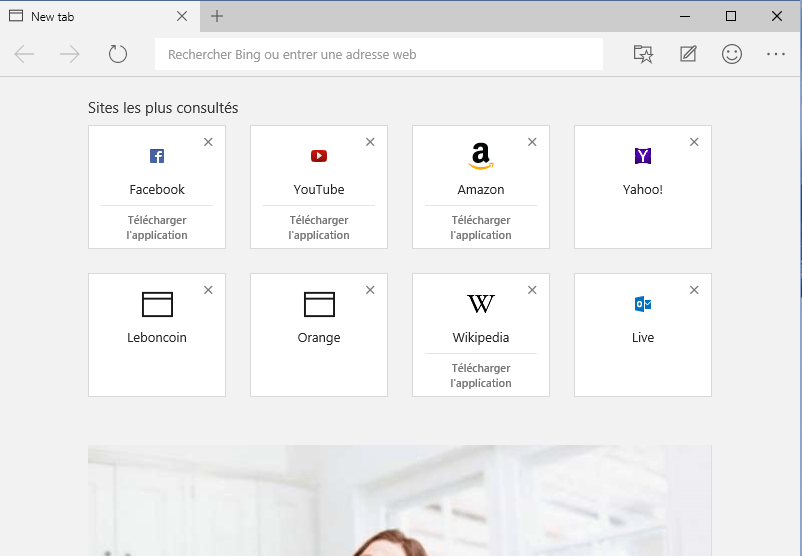Click the Orange window placeholder icon

pyautogui.click(x=319, y=304)
